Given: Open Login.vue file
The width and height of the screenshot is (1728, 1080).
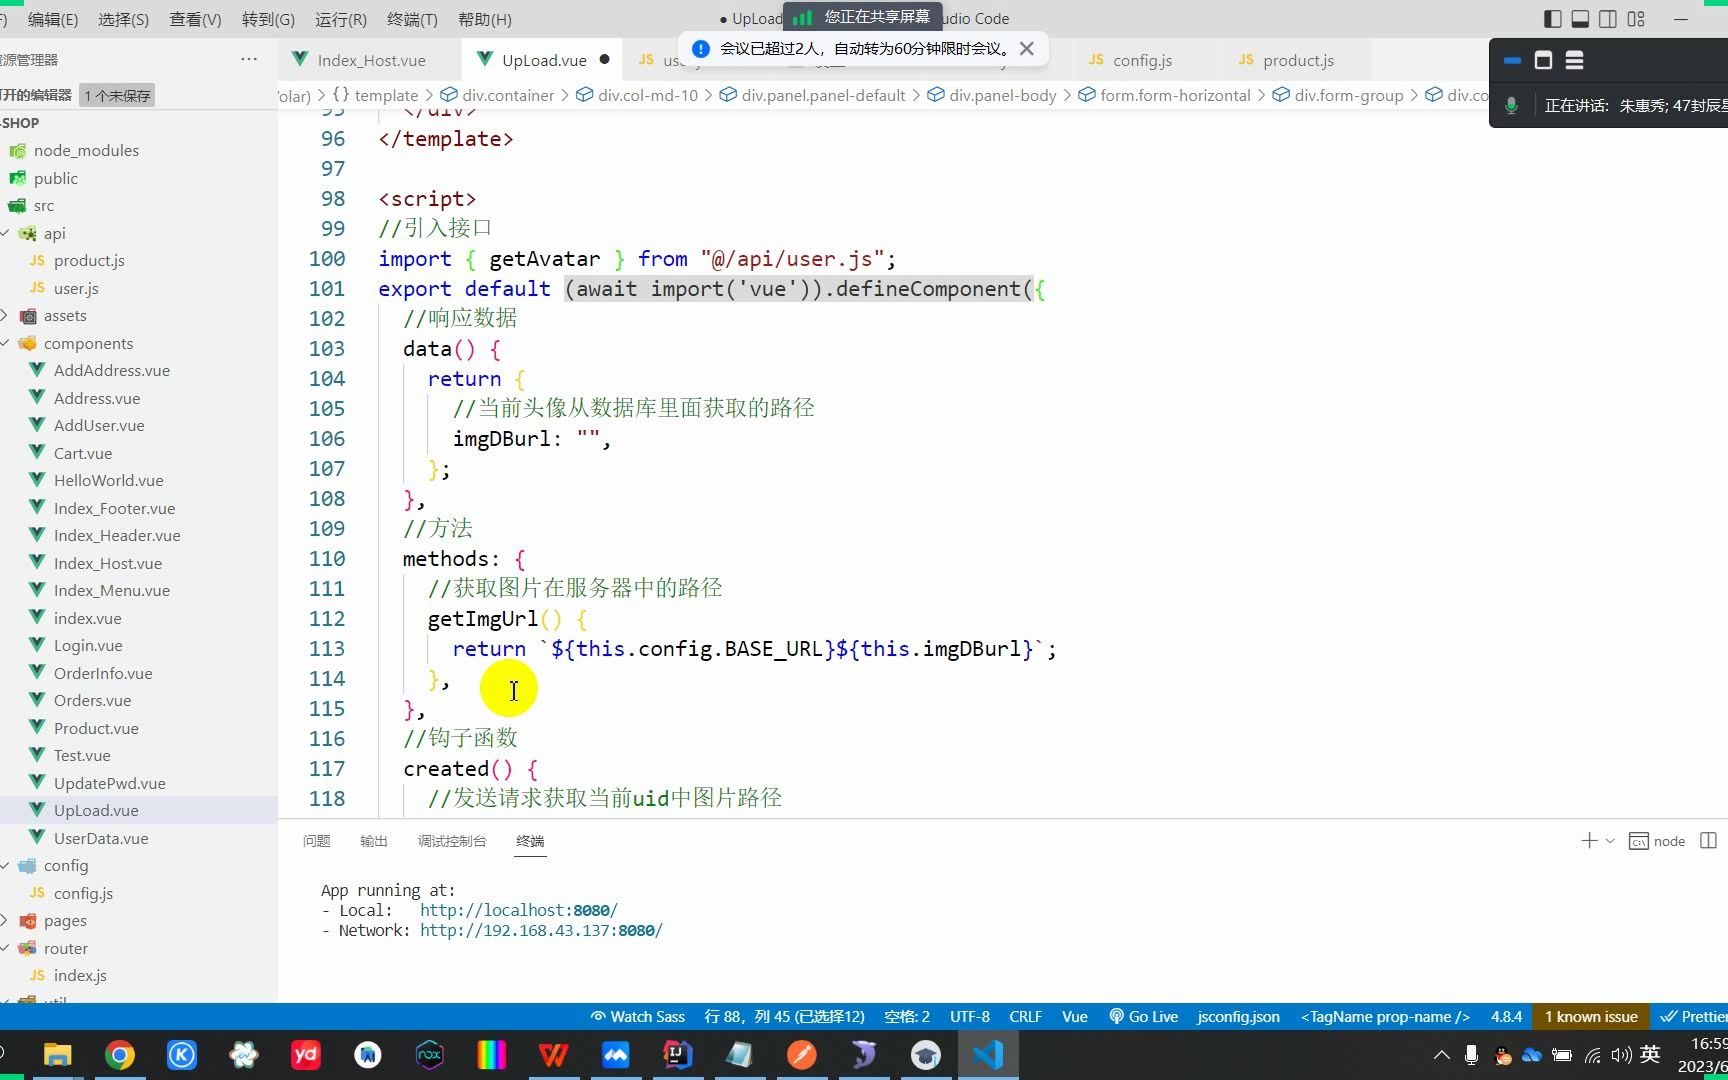Looking at the screenshot, I should [88, 645].
